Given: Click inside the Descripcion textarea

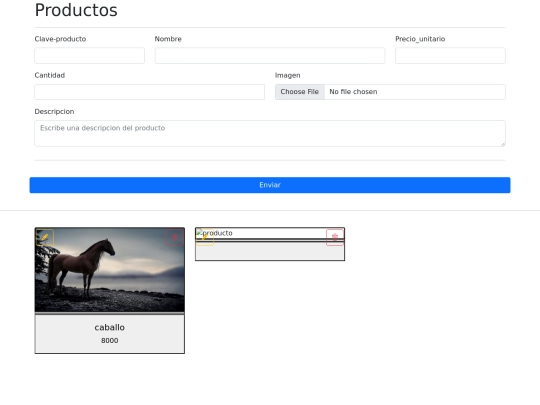Looking at the screenshot, I should click(x=270, y=133).
